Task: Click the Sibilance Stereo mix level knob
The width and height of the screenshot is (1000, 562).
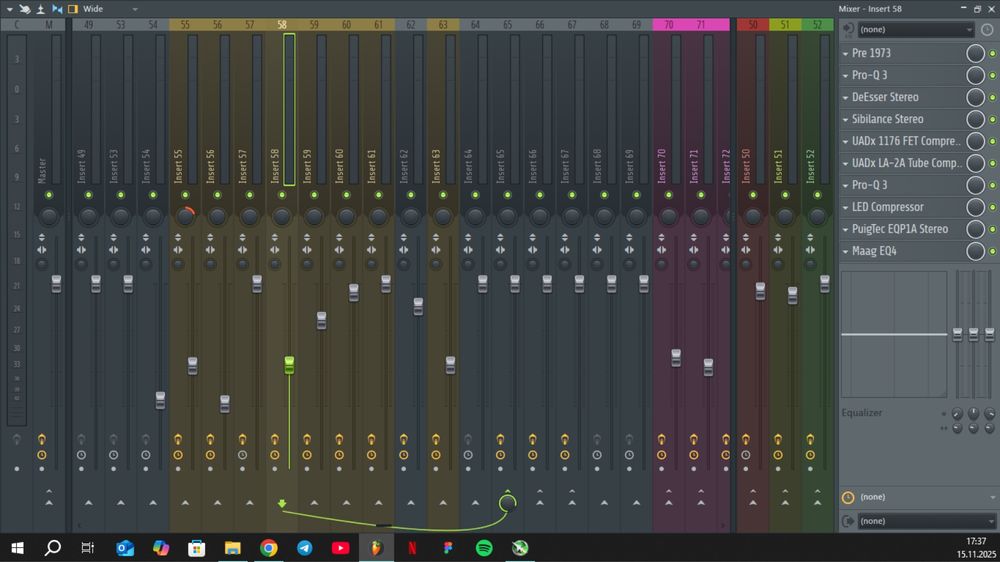Action: point(975,119)
